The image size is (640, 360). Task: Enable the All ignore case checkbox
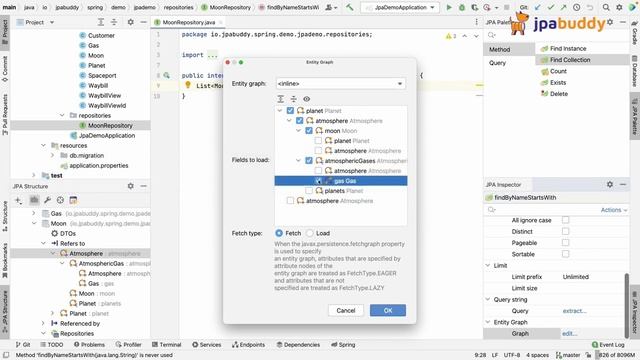565,220
